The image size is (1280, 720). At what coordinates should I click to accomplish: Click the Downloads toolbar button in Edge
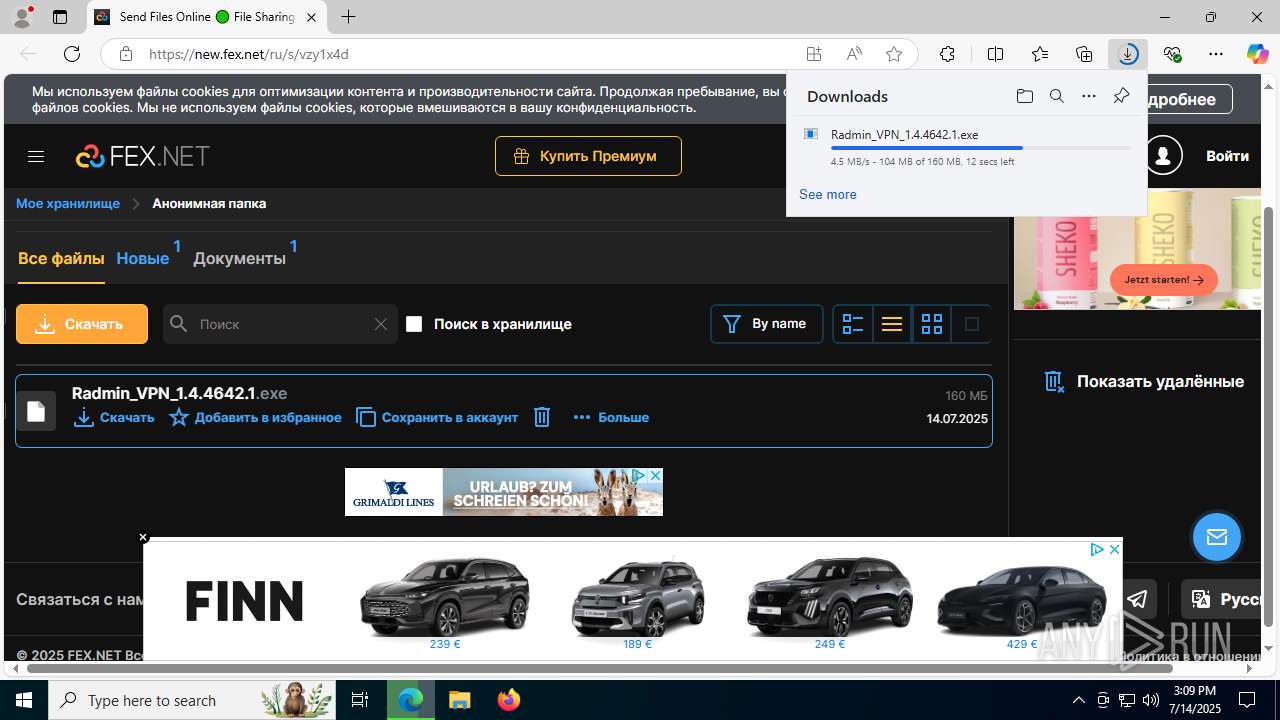coord(1128,54)
